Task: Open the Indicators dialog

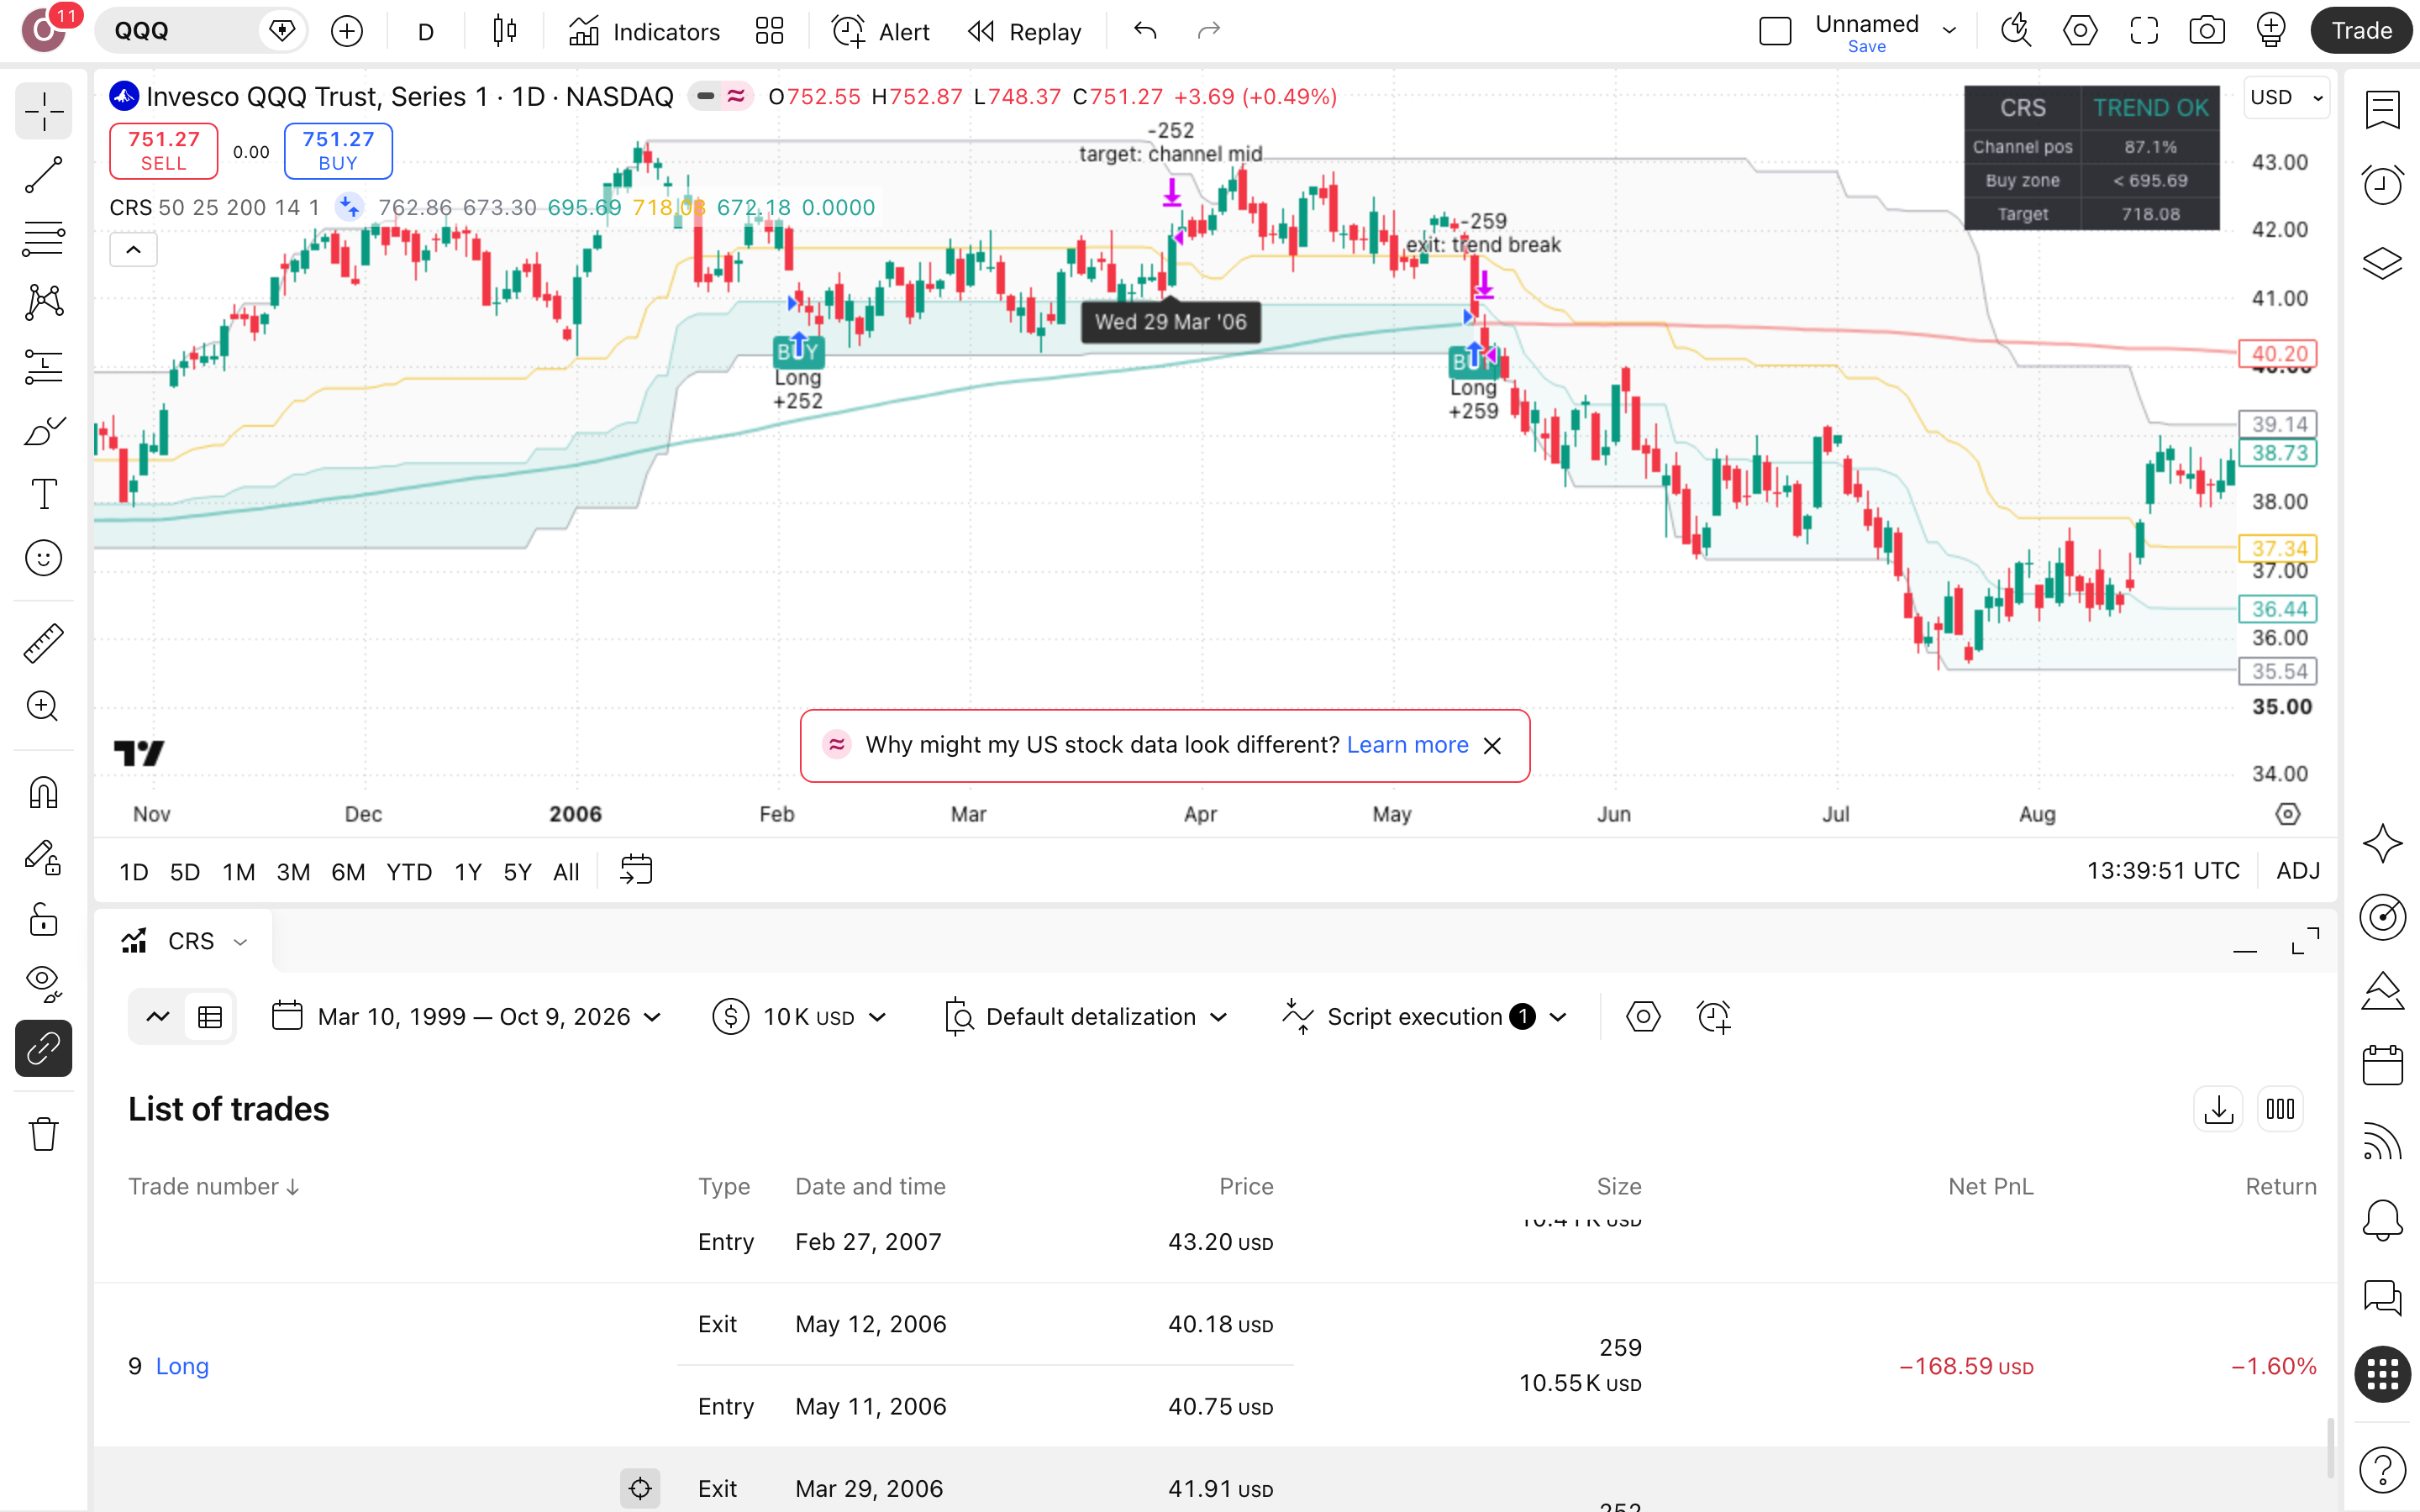Action: pyautogui.click(x=645, y=31)
